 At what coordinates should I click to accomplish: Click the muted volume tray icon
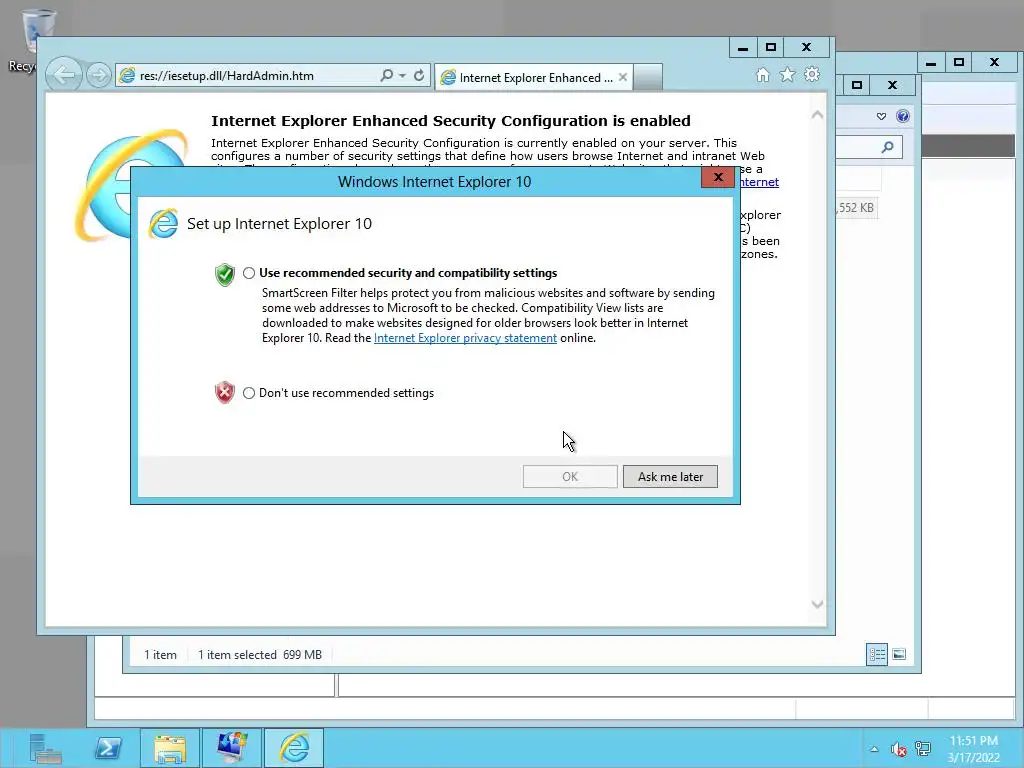[899, 749]
